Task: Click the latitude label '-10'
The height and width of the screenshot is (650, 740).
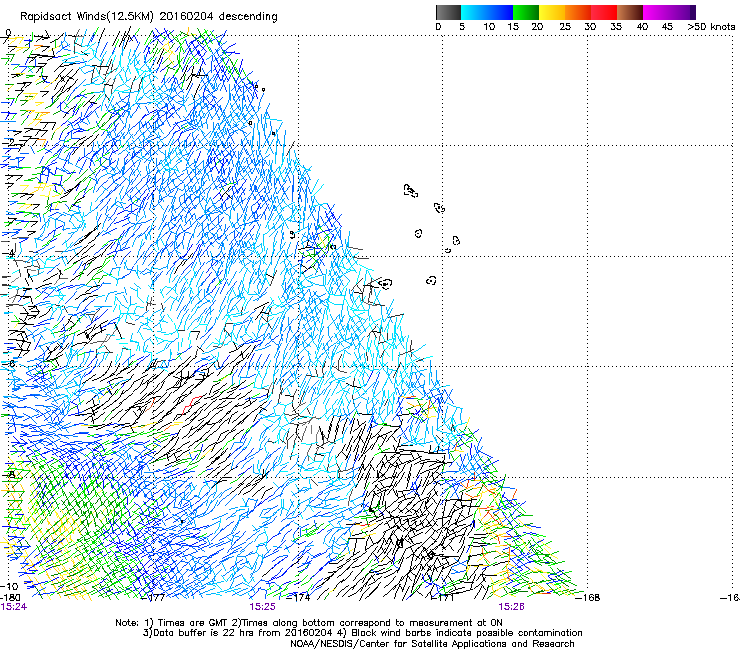Action: point(9,587)
